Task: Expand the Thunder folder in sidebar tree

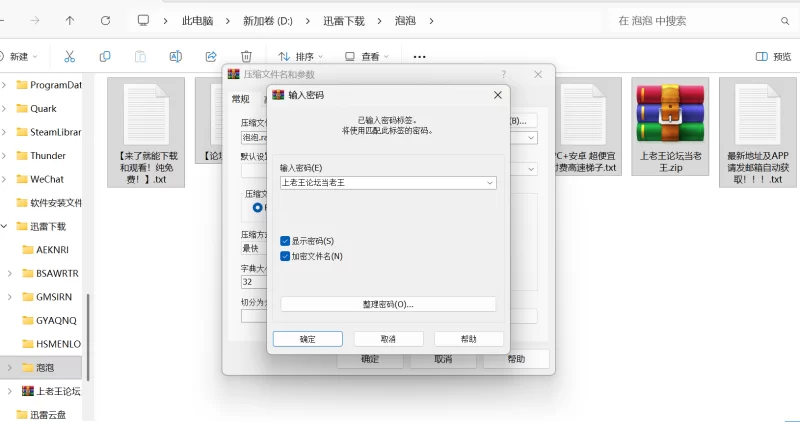Action: 6,156
